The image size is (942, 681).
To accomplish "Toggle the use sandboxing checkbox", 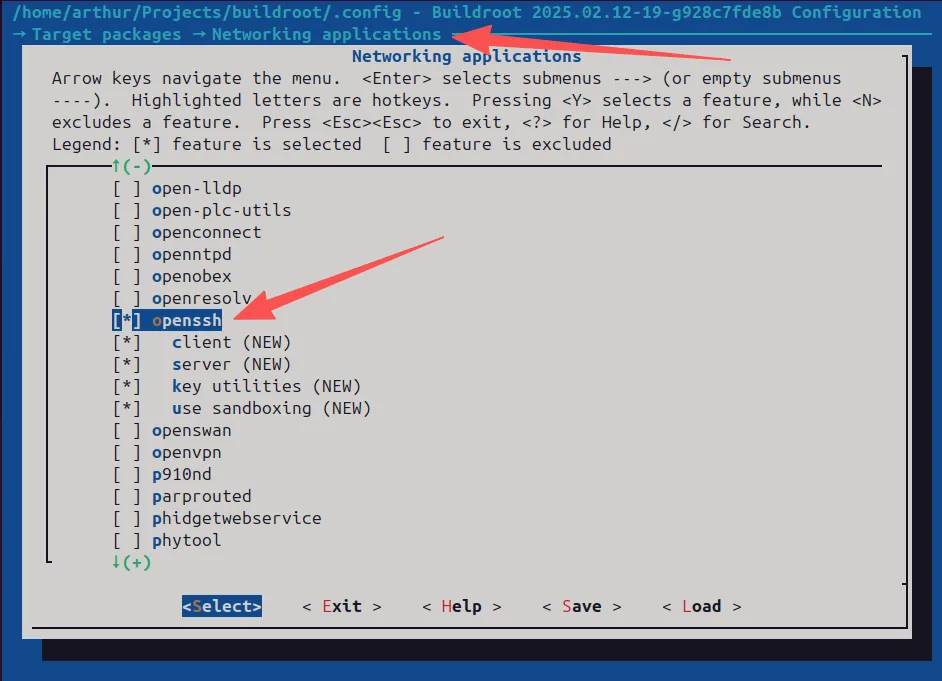I will 127,408.
